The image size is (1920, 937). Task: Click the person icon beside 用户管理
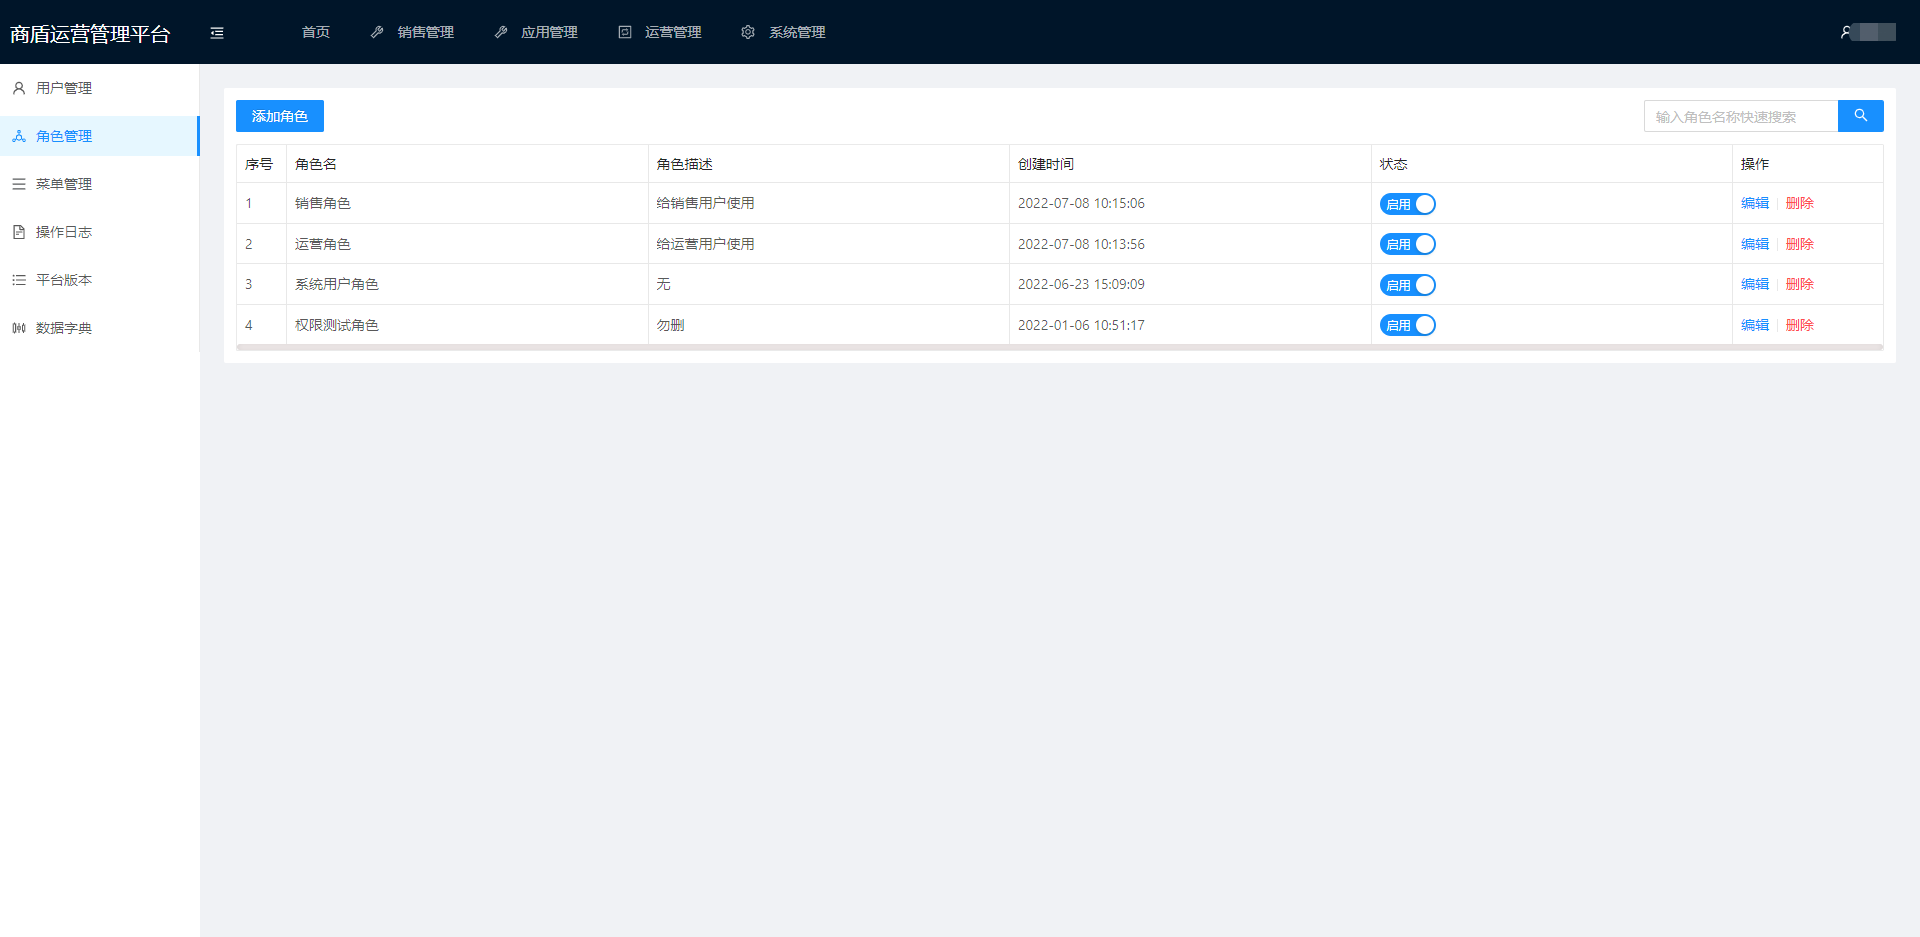point(19,88)
